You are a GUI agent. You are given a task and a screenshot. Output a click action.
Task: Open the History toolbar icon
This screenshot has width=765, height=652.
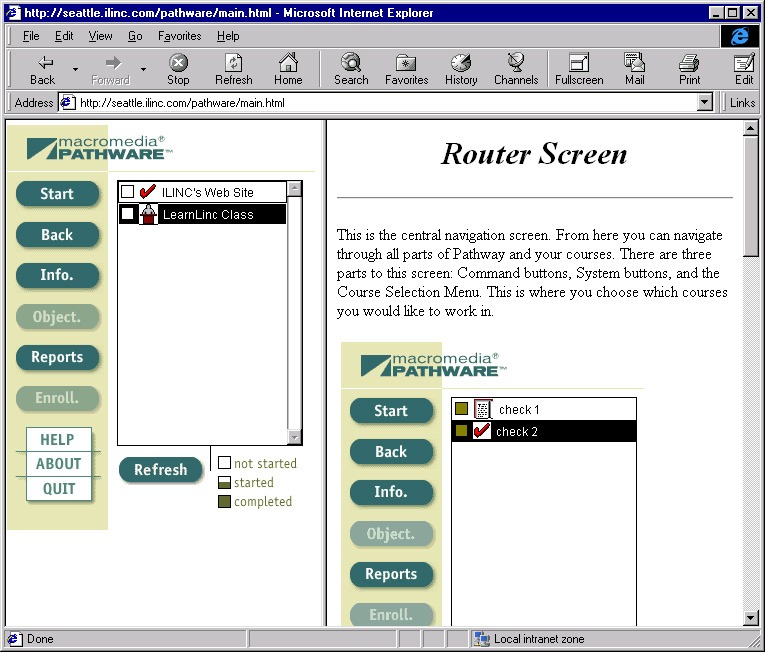click(461, 62)
